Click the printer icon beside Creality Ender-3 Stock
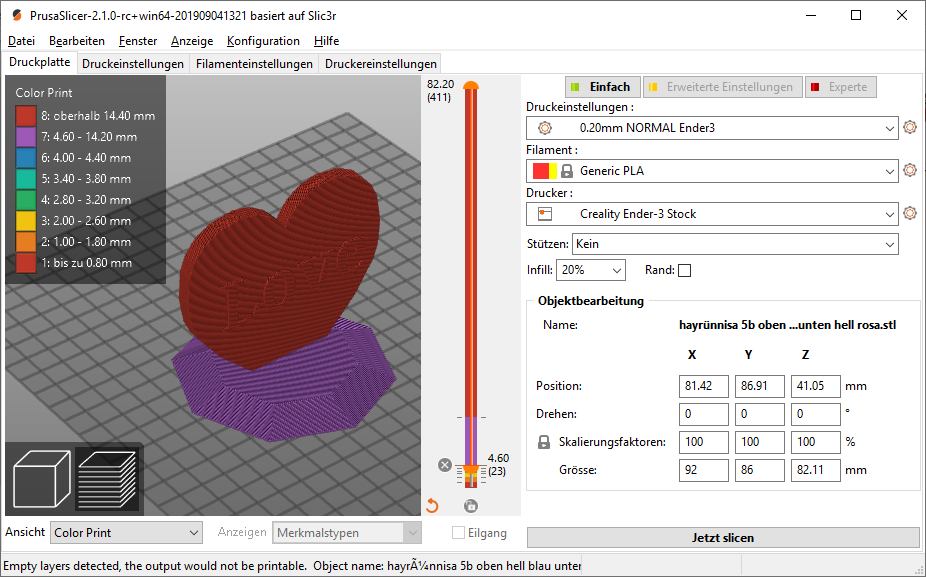926x577 pixels. coord(544,214)
